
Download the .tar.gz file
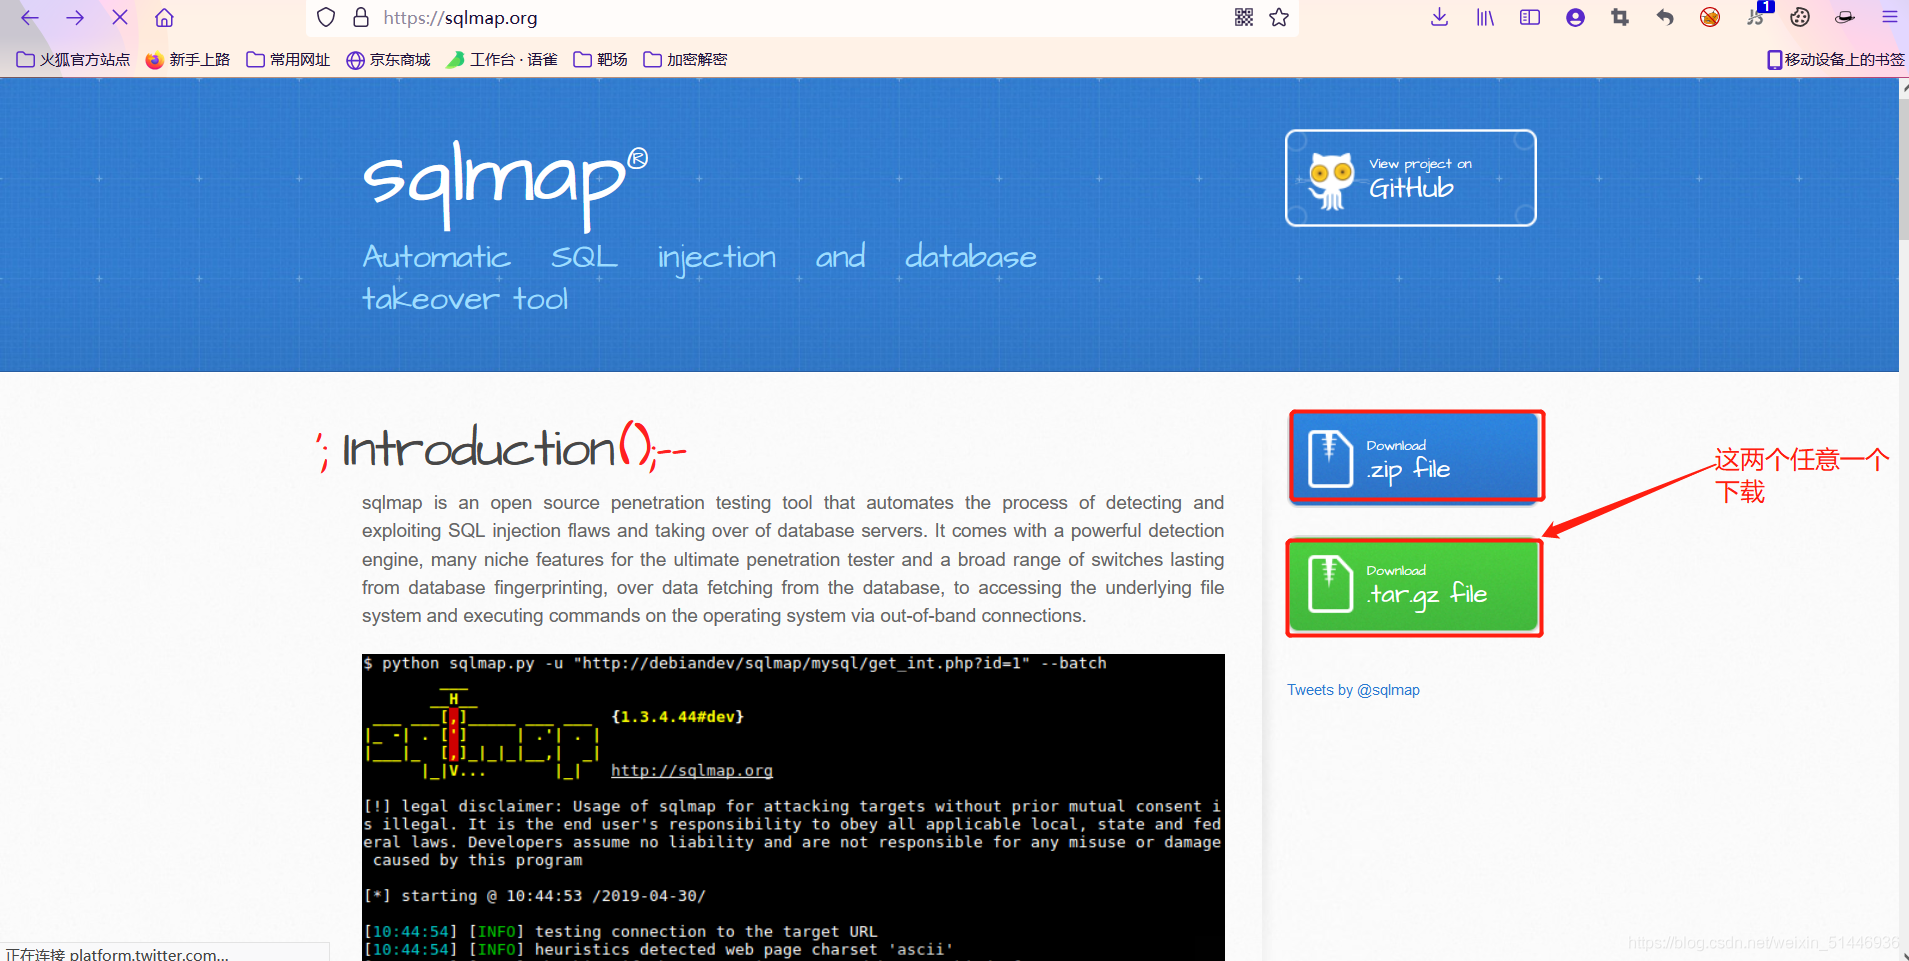pos(1414,587)
